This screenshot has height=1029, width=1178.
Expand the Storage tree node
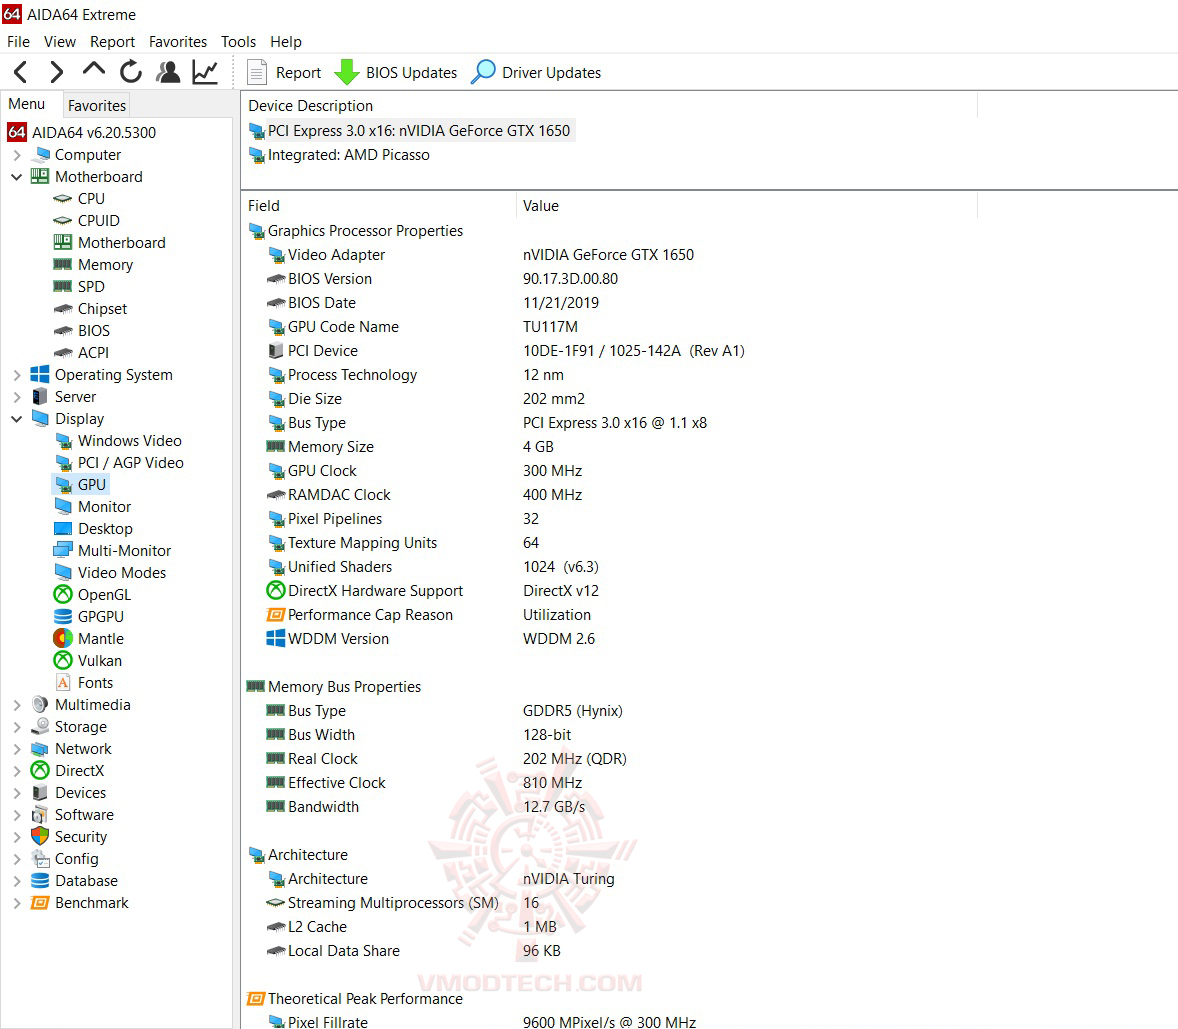pyautogui.click(x=17, y=726)
